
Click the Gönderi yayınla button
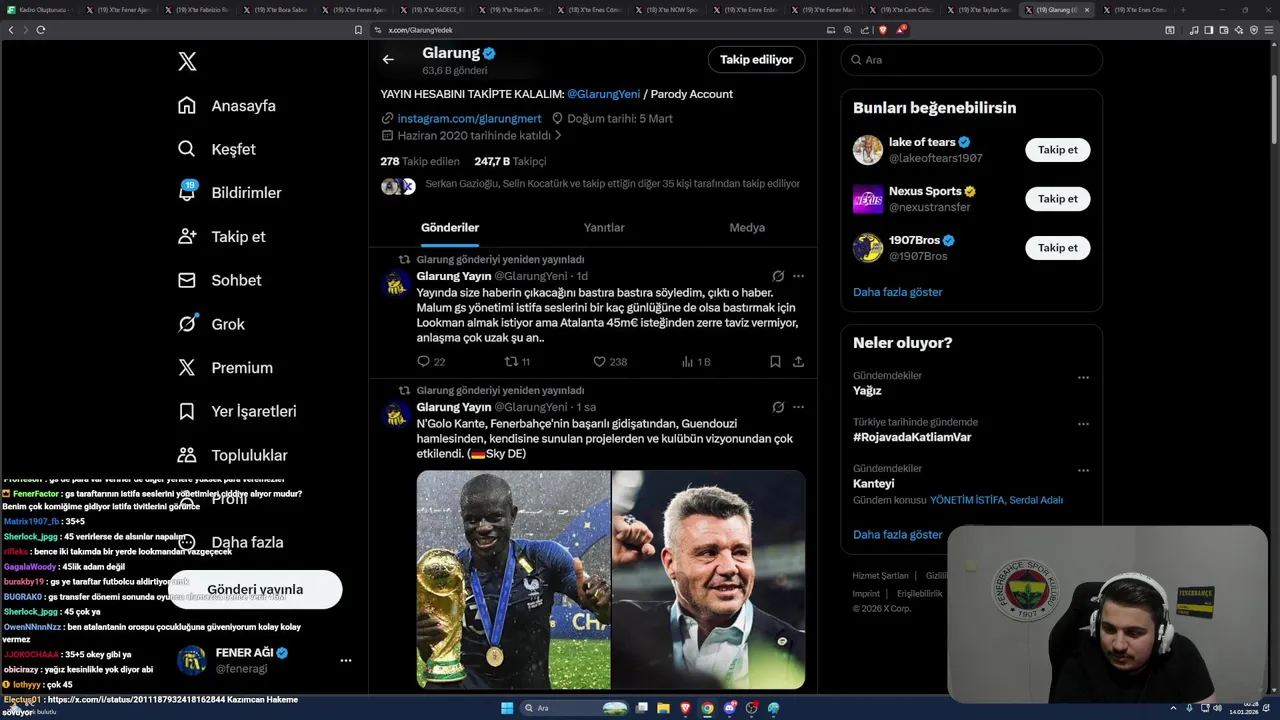point(255,589)
